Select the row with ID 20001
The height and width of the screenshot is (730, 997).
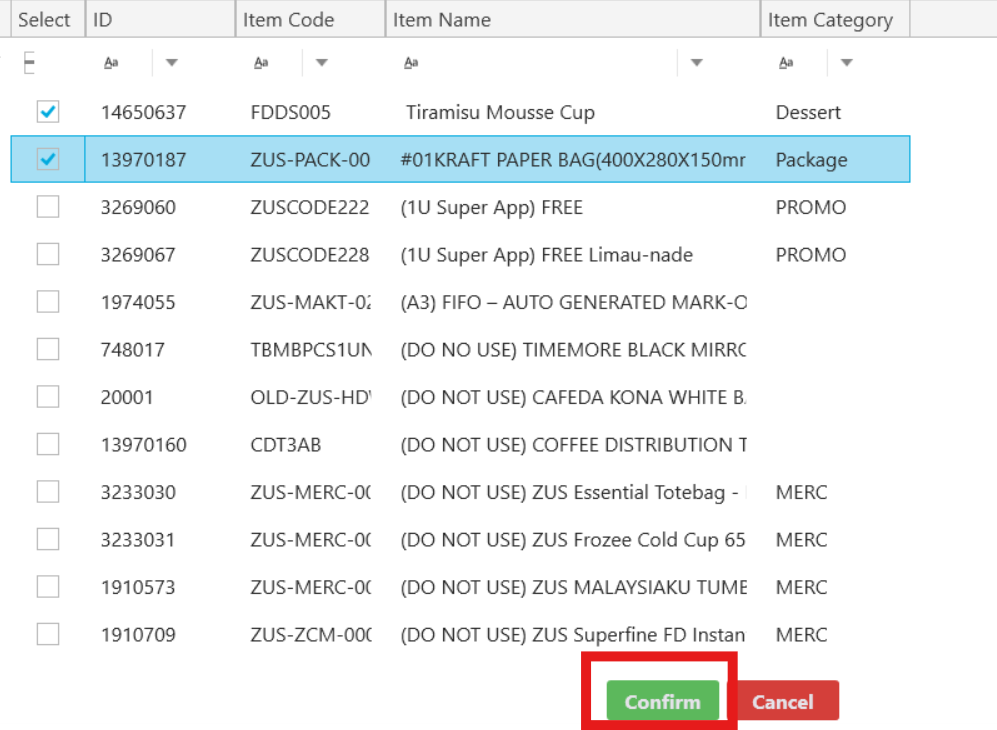click(47, 396)
